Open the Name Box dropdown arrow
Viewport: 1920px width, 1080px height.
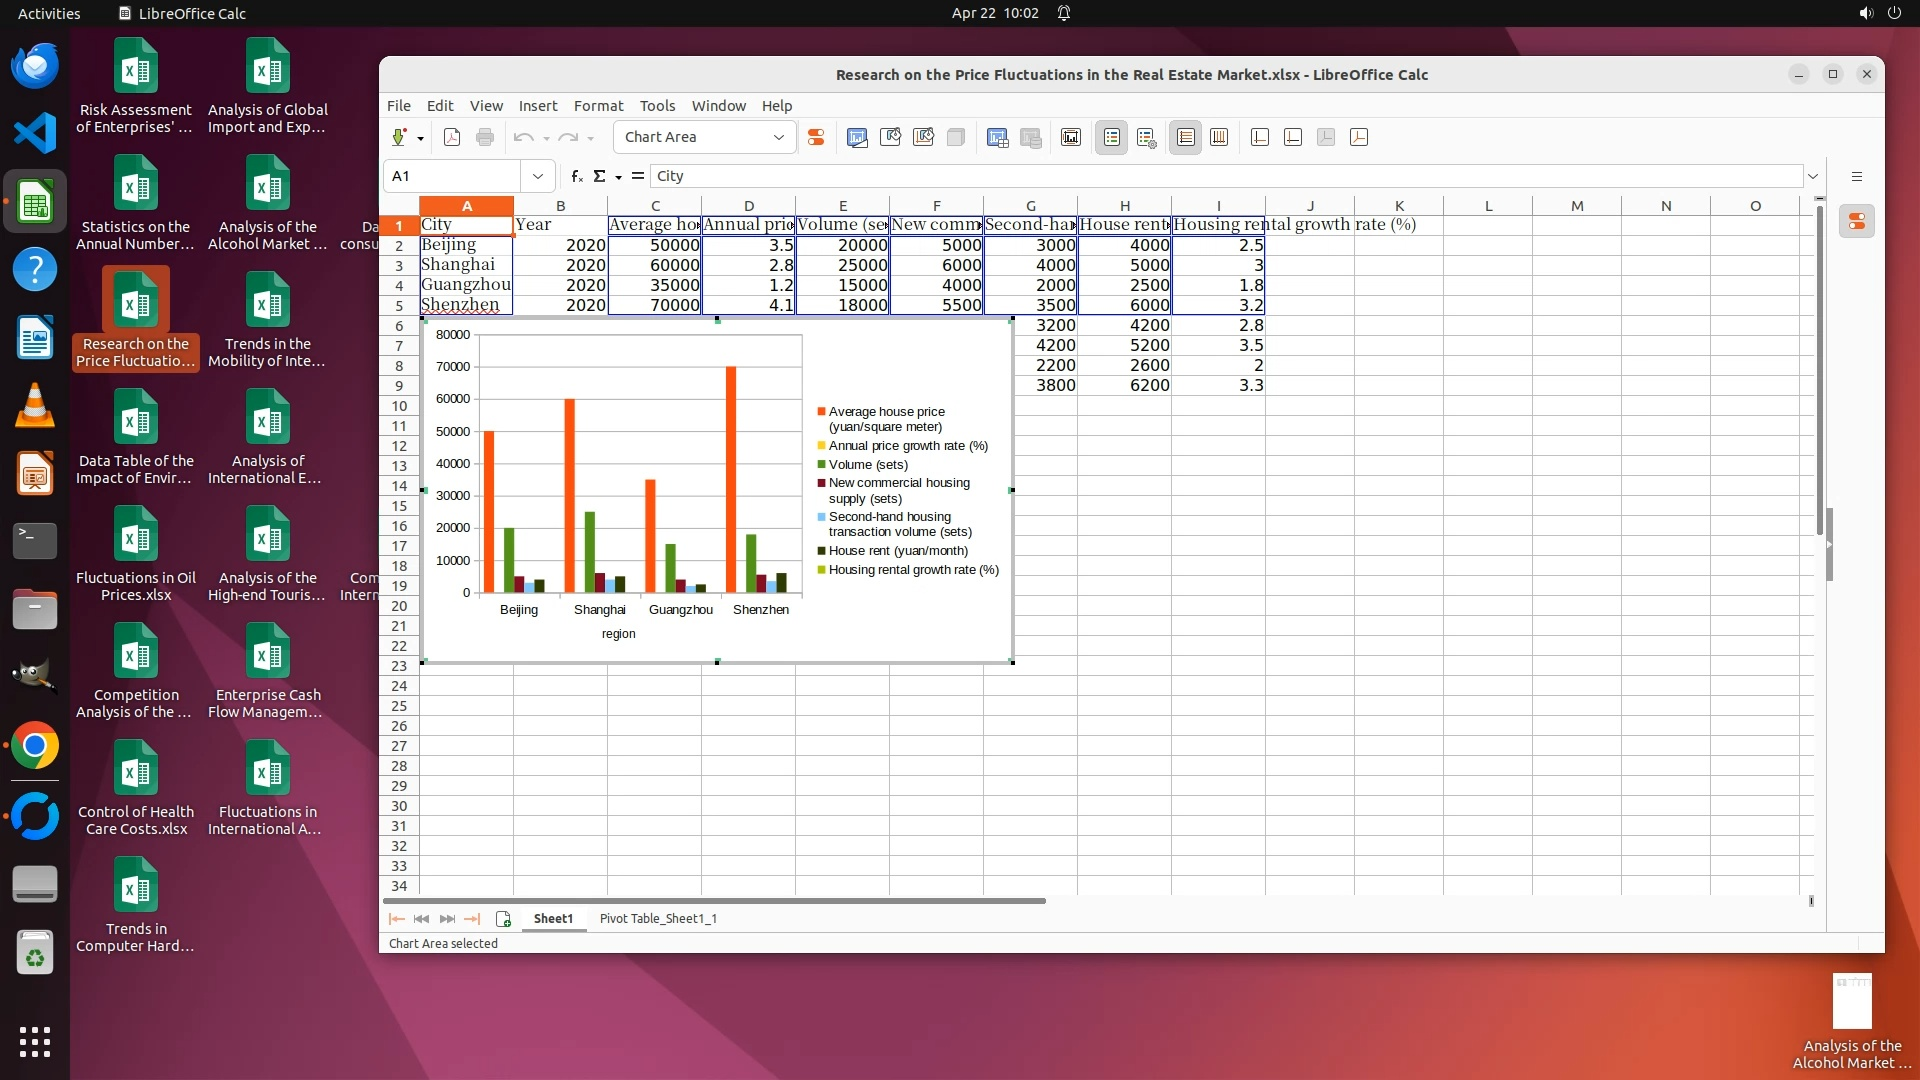pos(538,176)
